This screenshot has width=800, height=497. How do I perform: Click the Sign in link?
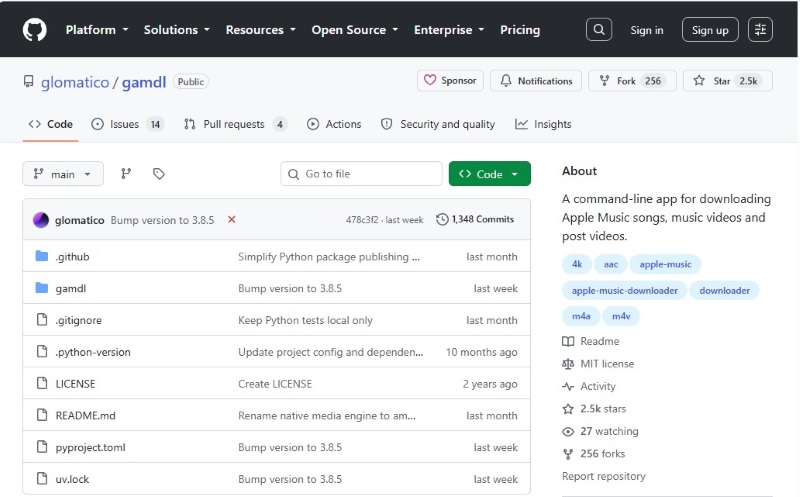point(646,30)
